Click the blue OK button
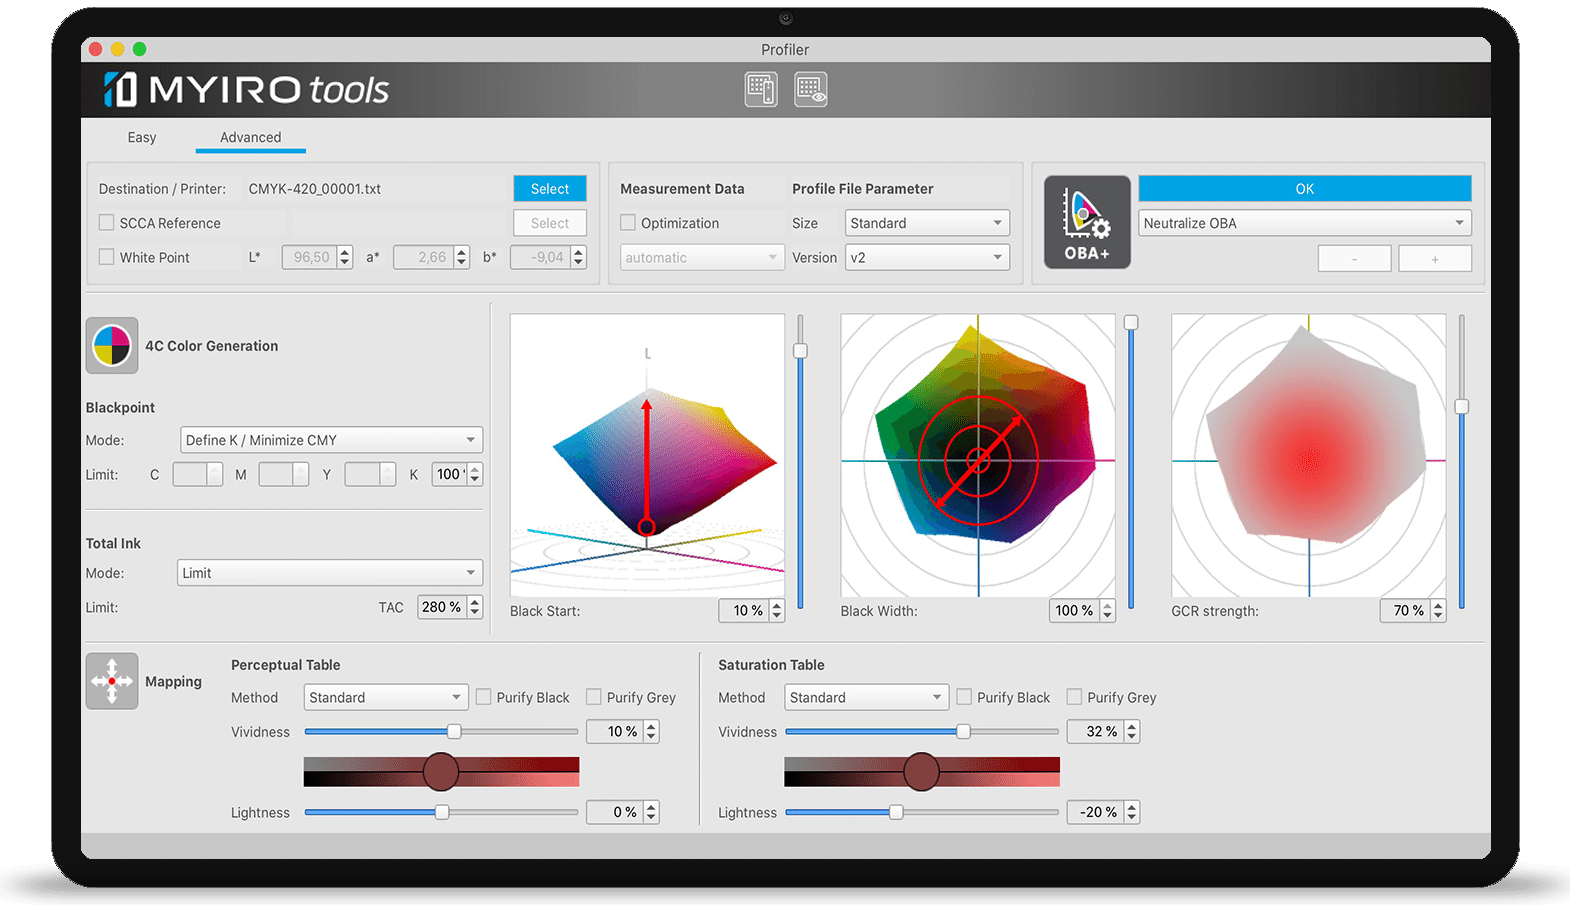This screenshot has width=1570, height=905. point(1305,188)
